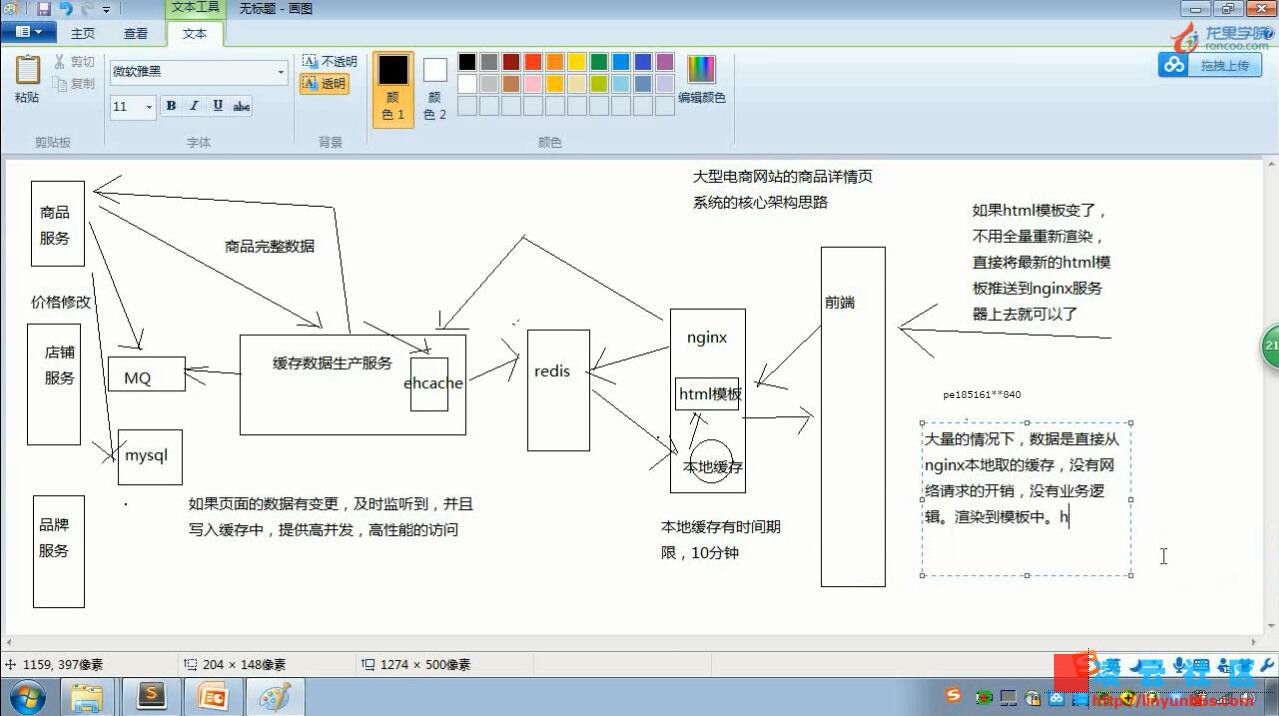The height and width of the screenshot is (716, 1279).
Task: Switch to Sublime Text on the taskbar
Action: click(x=151, y=697)
